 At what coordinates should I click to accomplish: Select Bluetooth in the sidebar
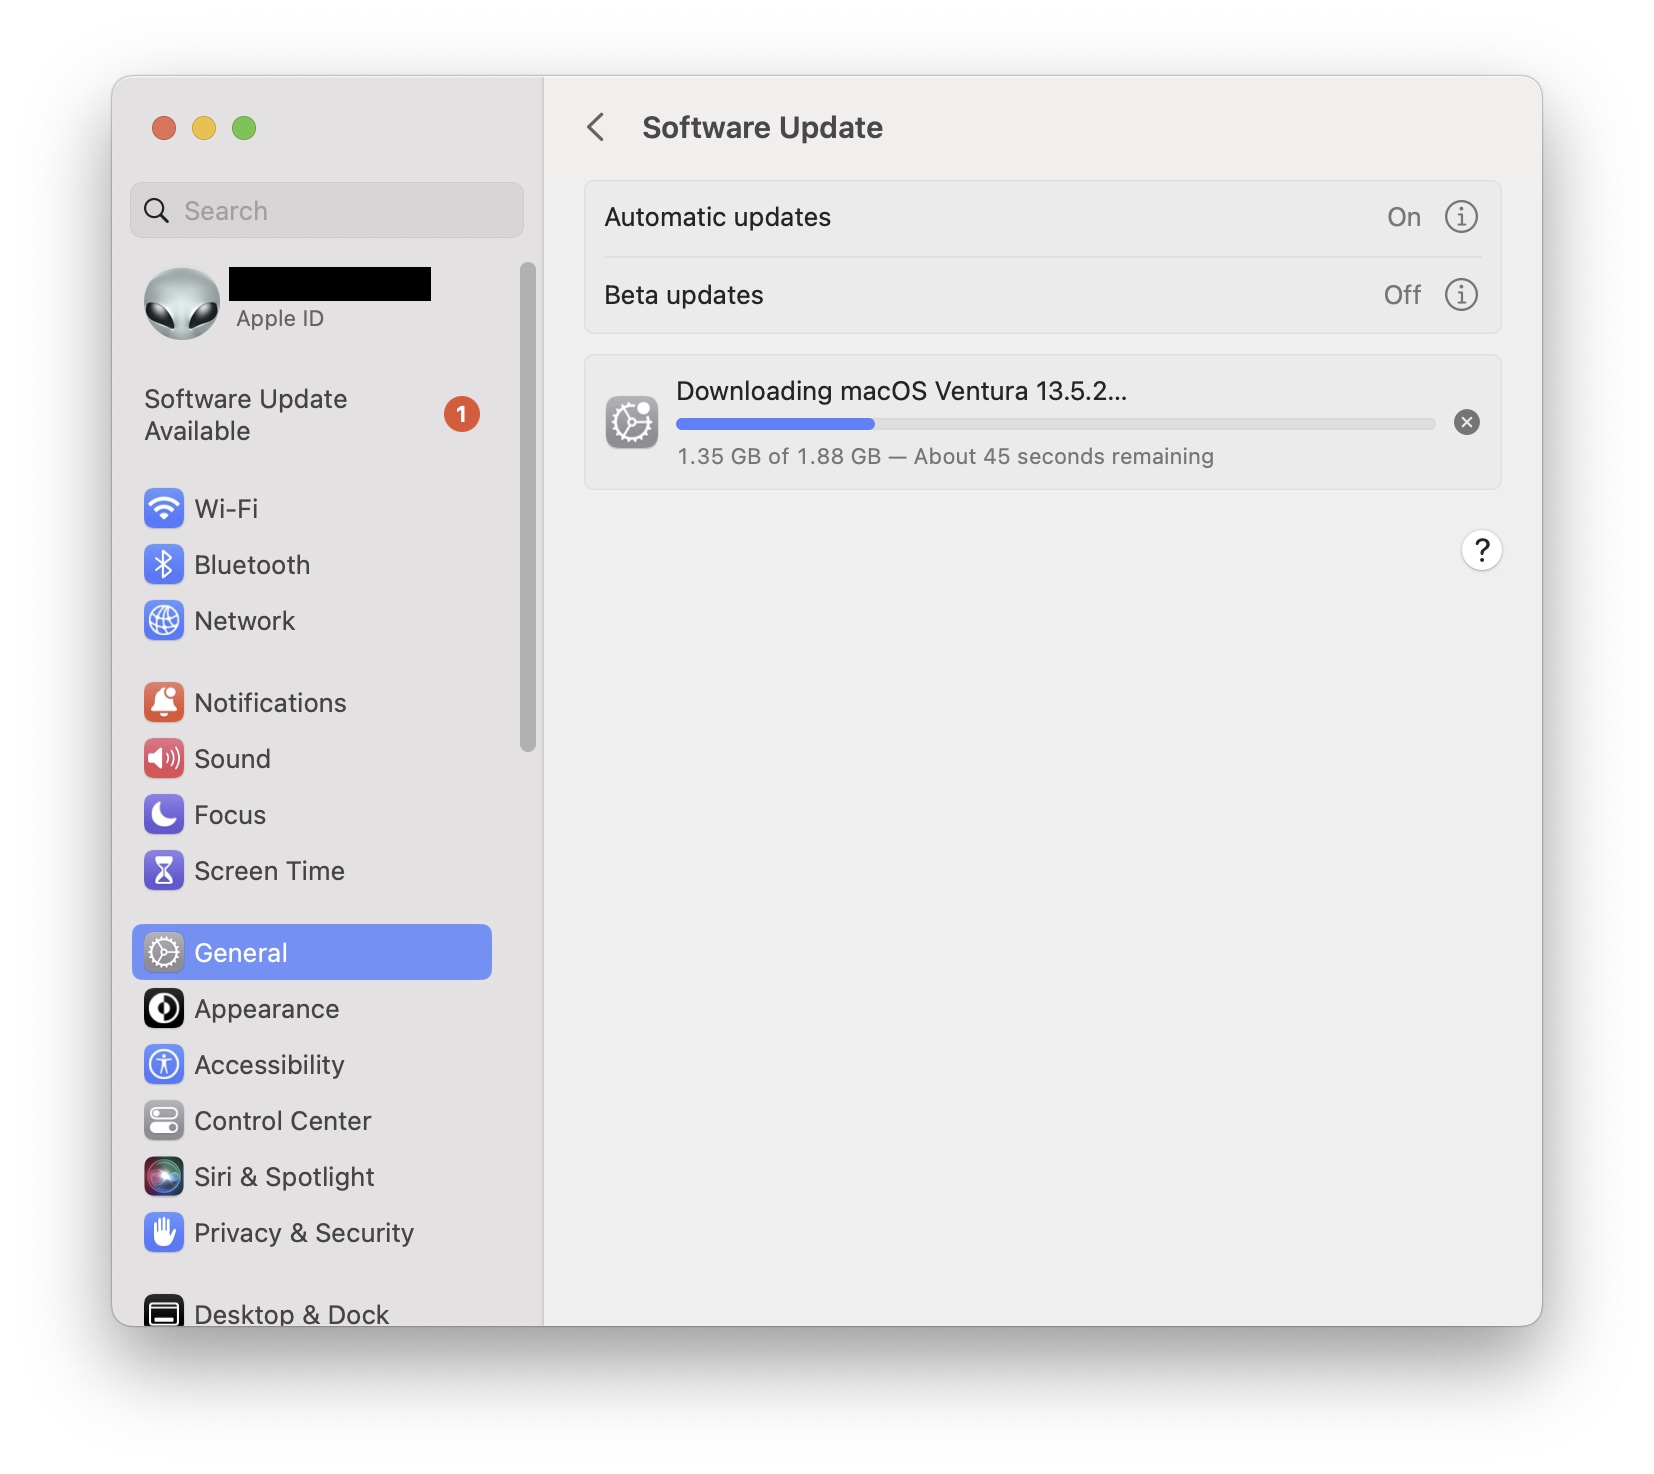coord(312,564)
